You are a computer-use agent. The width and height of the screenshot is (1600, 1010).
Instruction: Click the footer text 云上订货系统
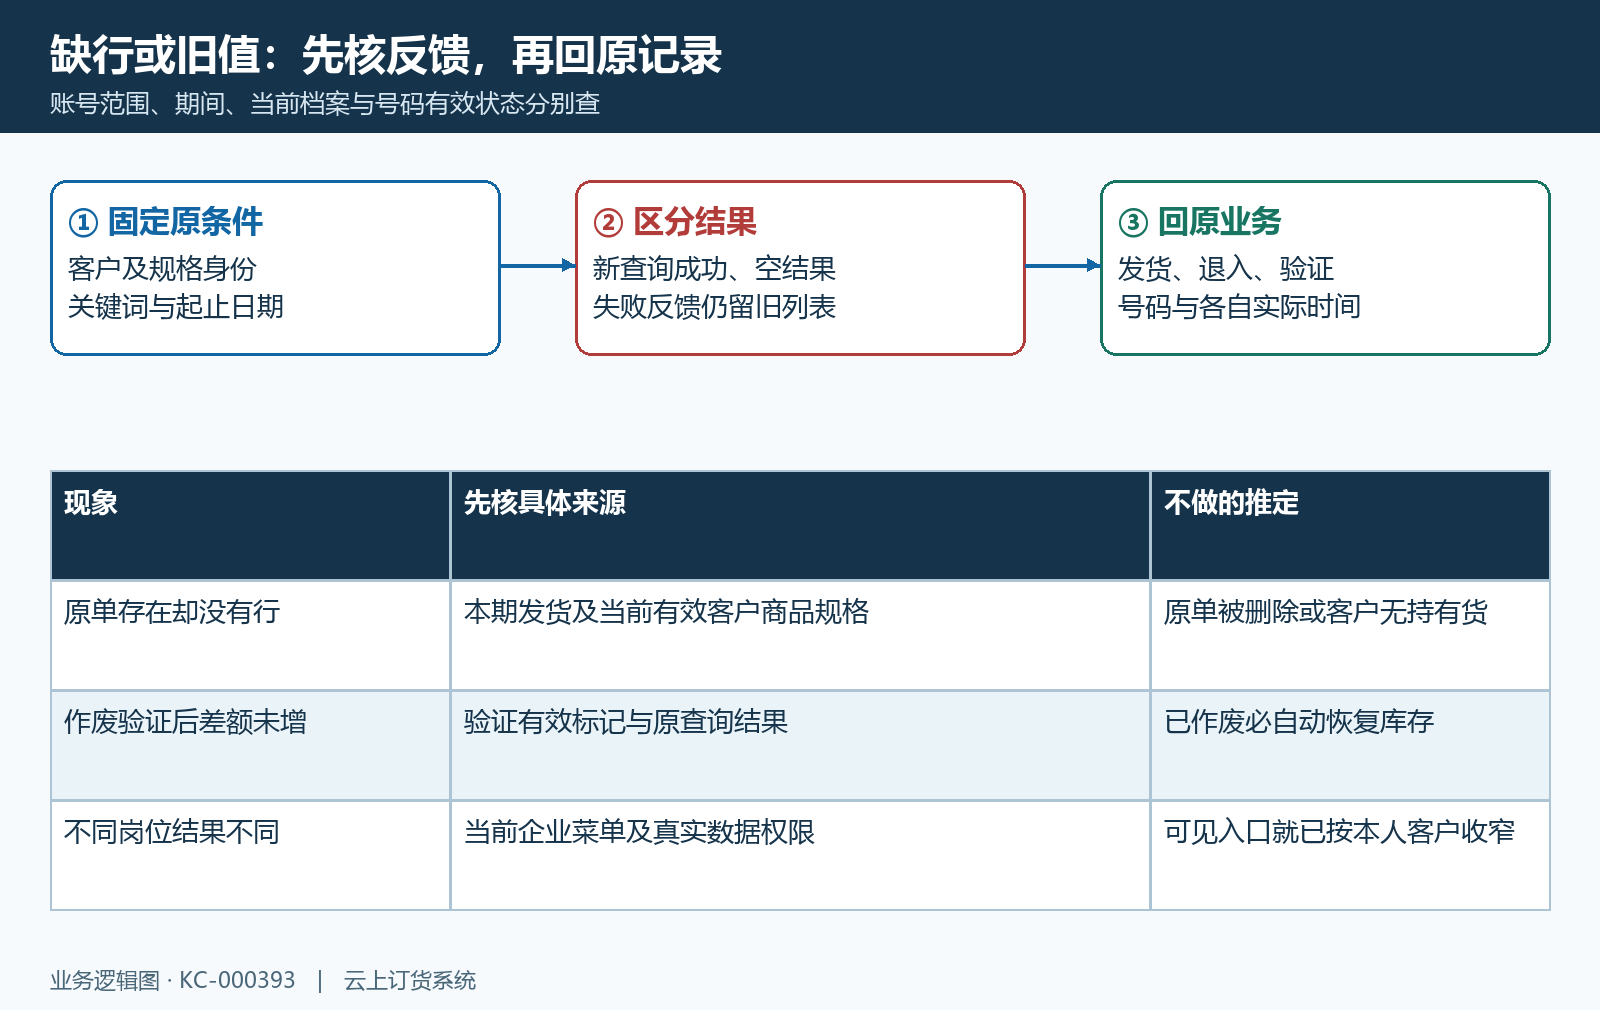pos(410,980)
